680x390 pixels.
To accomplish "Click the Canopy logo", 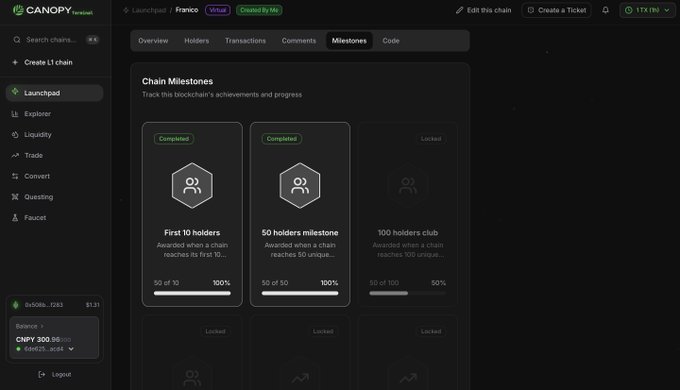I will coord(52,10).
